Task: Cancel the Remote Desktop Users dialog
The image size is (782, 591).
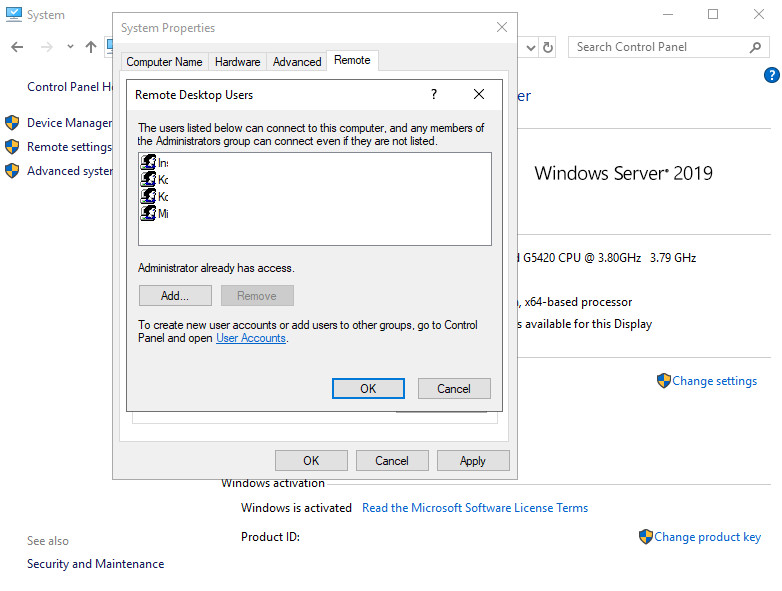Action: click(453, 388)
